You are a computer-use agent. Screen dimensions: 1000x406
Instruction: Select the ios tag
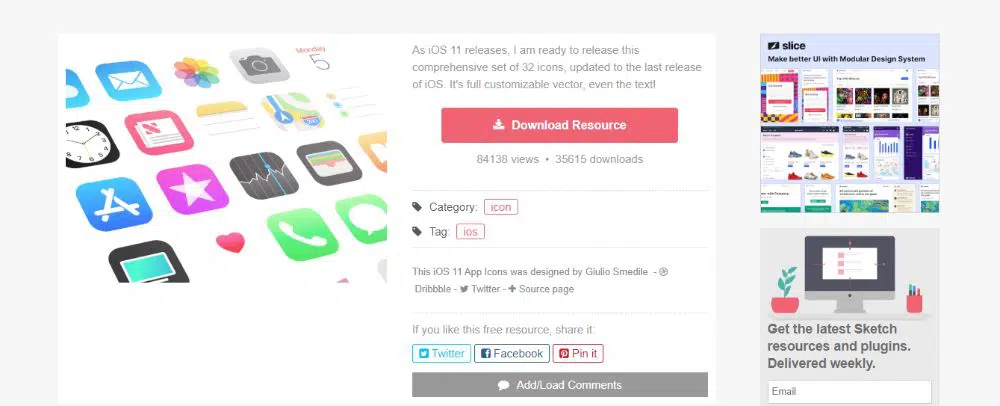(x=470, y=231)
